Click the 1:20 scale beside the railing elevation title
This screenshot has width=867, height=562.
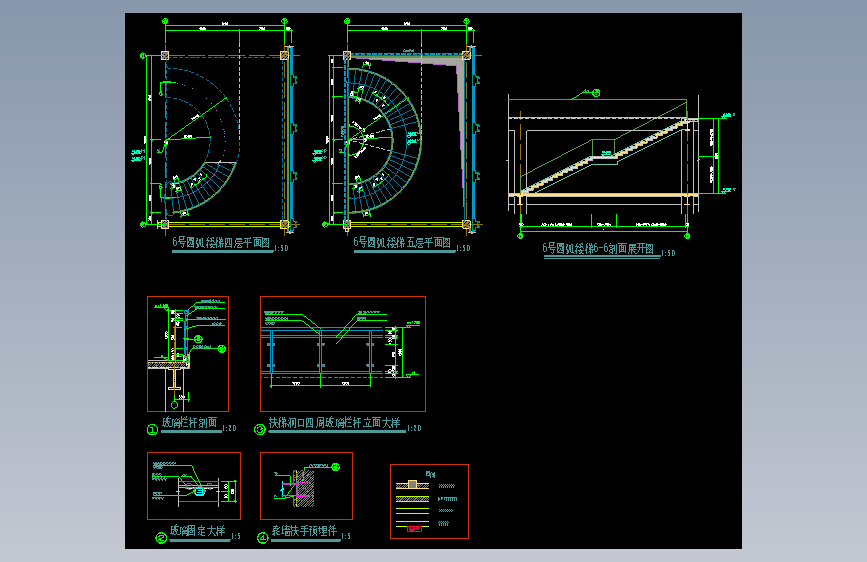414,428
